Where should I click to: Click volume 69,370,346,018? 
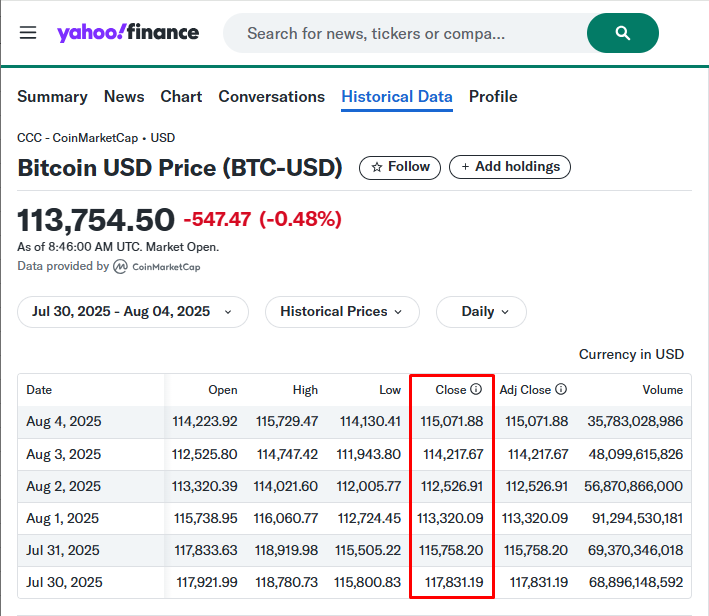(x=635, y=550)
